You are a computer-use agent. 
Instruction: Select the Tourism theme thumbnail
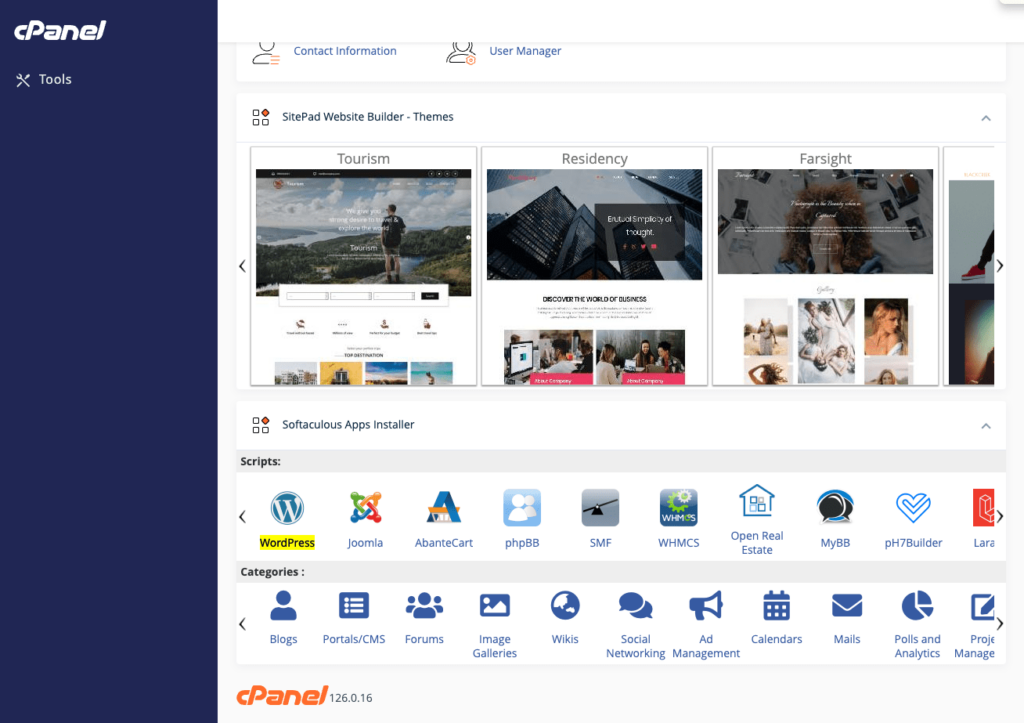tap(363, 266)
